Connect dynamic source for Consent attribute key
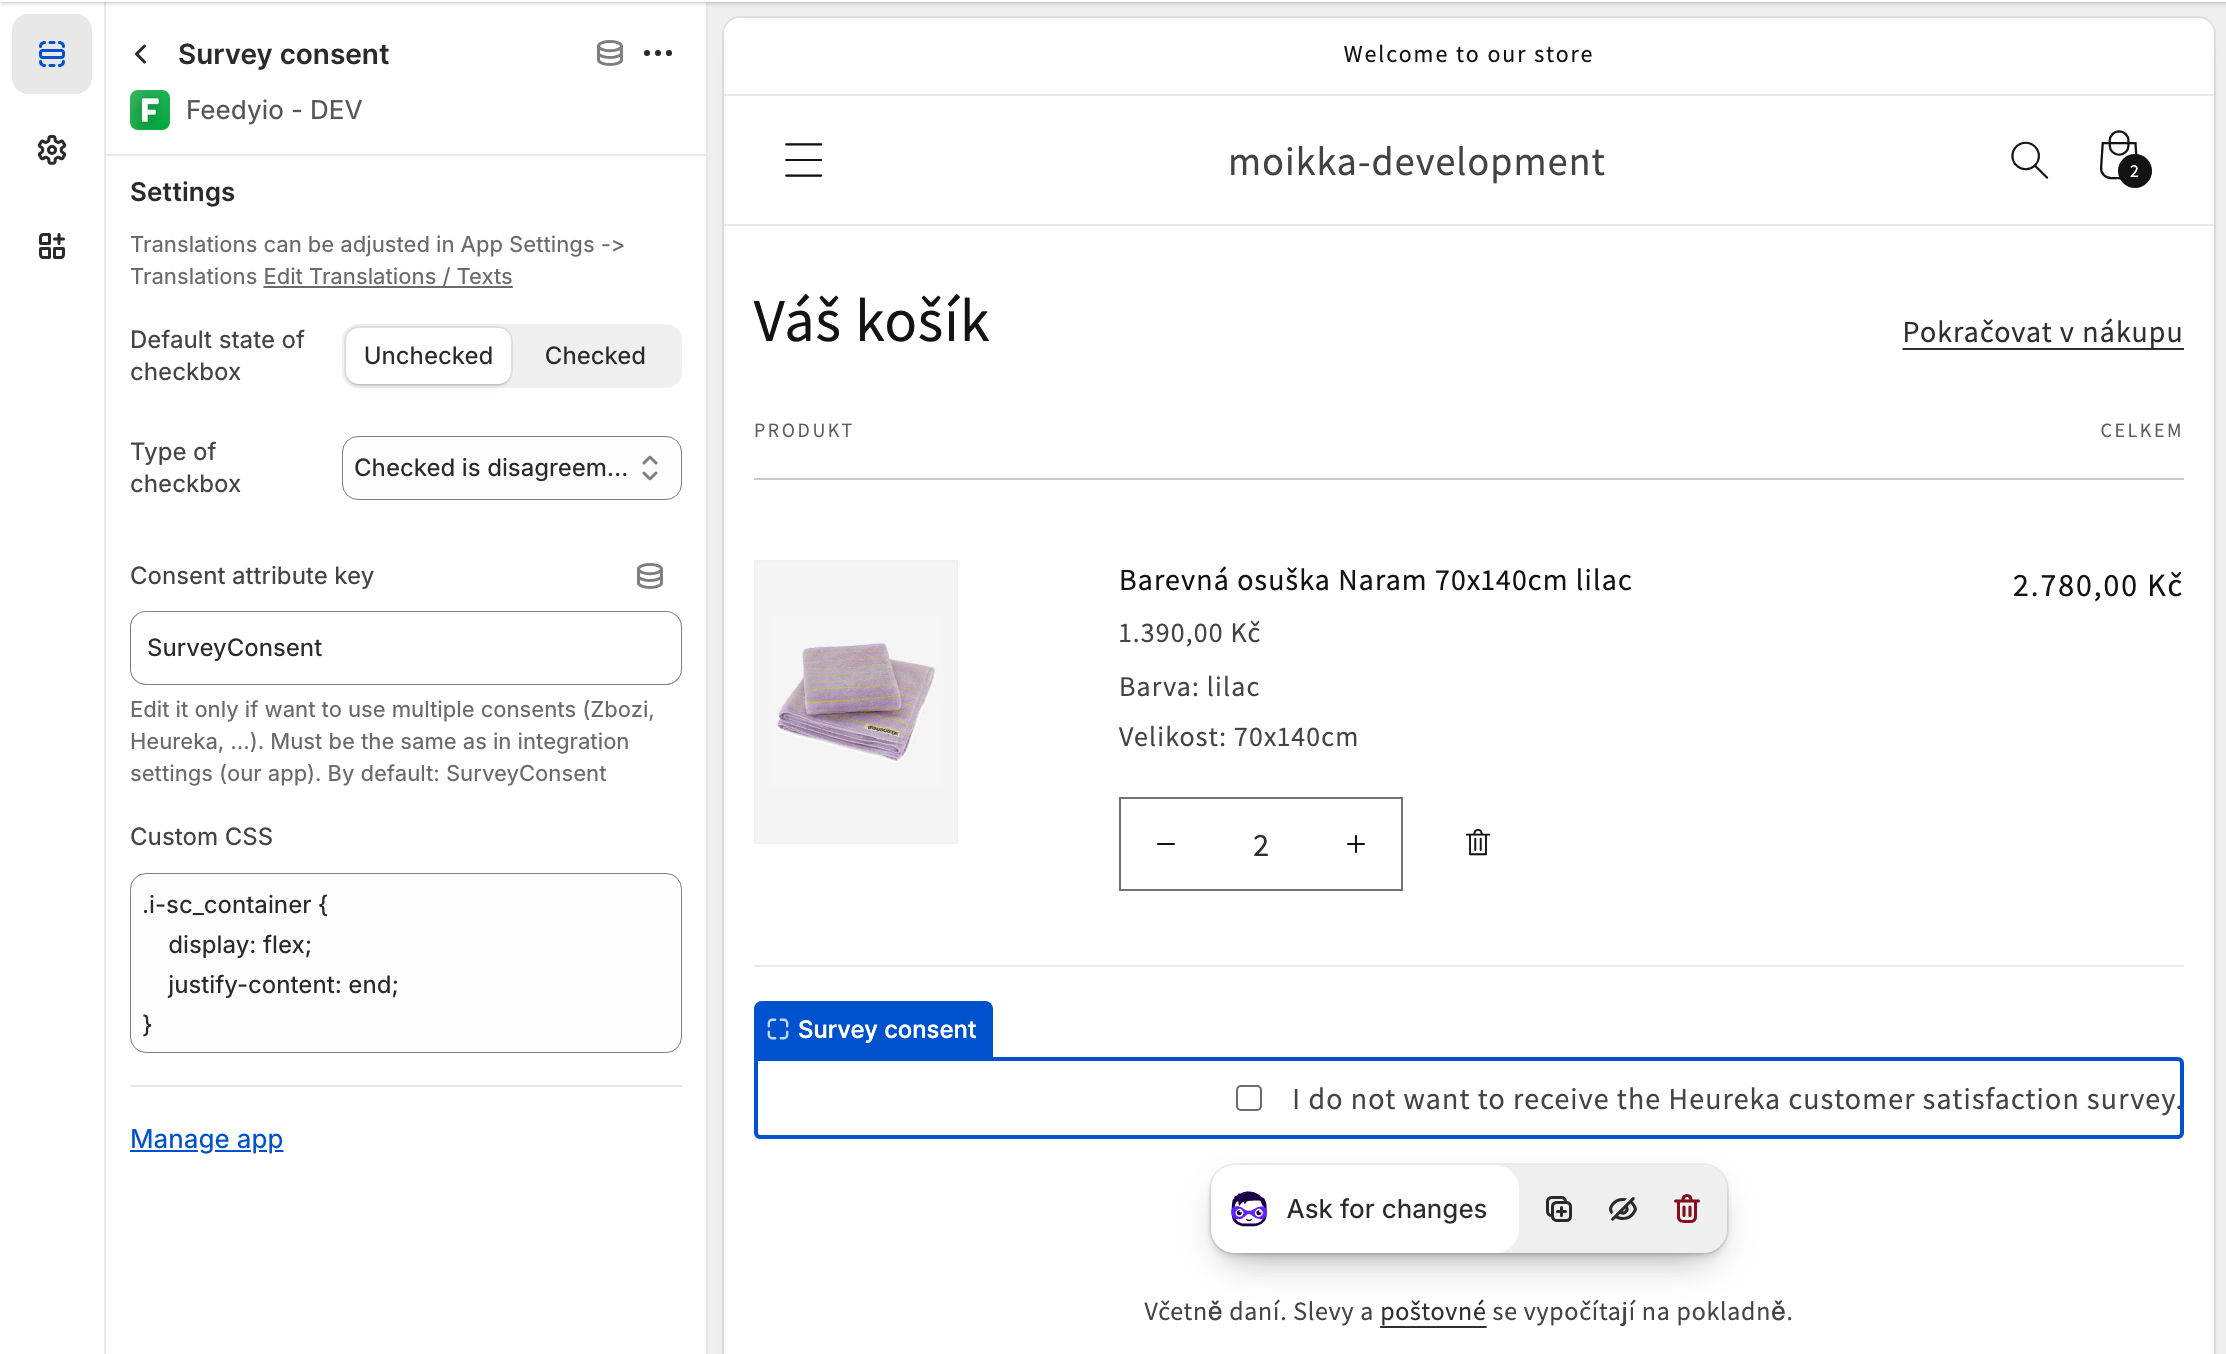 (x=649, y=576)
